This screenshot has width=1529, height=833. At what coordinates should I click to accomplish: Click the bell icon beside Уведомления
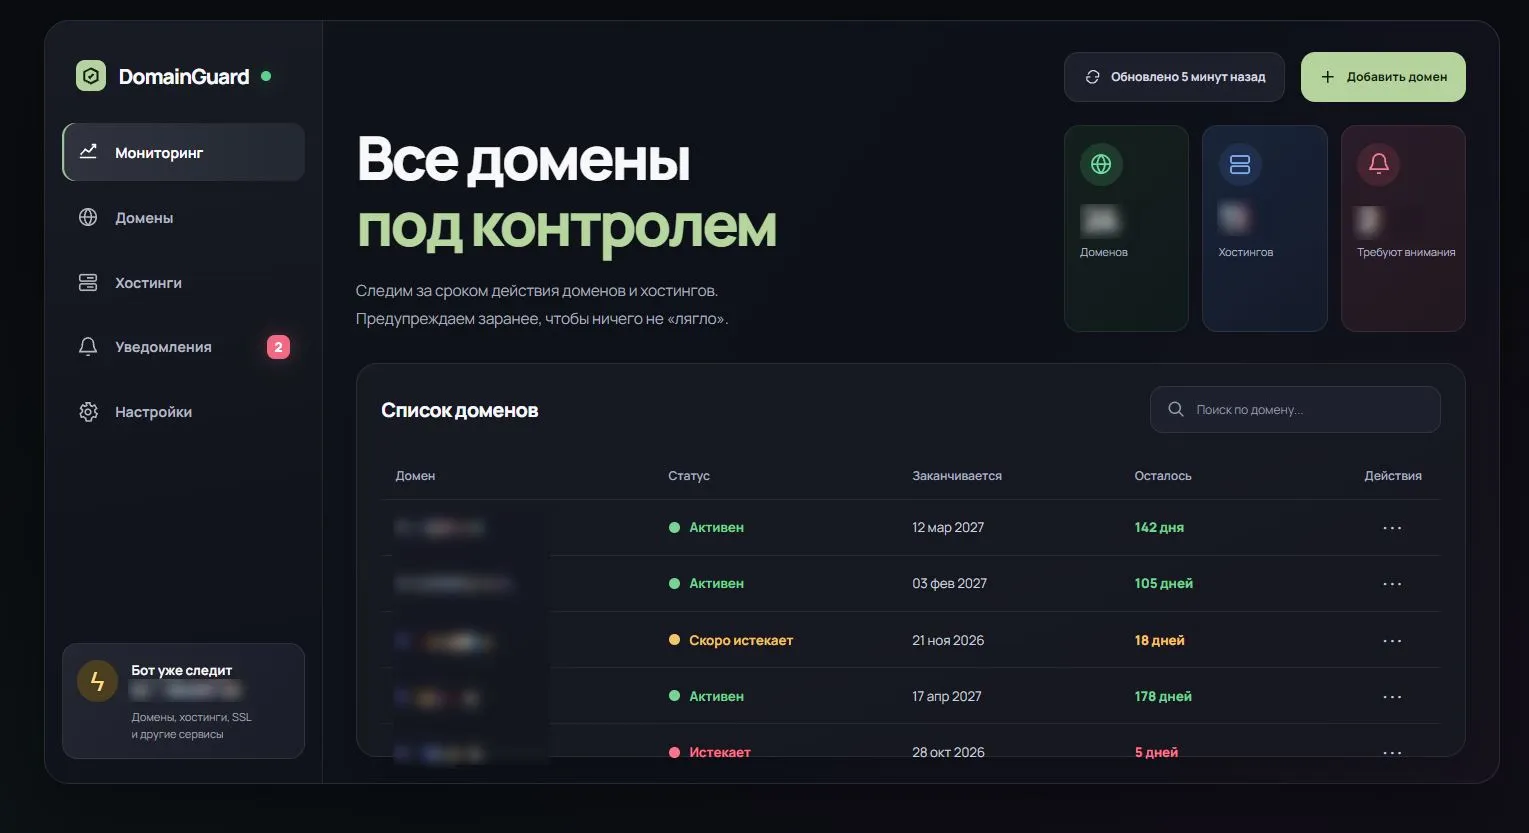tap(88, 347)
